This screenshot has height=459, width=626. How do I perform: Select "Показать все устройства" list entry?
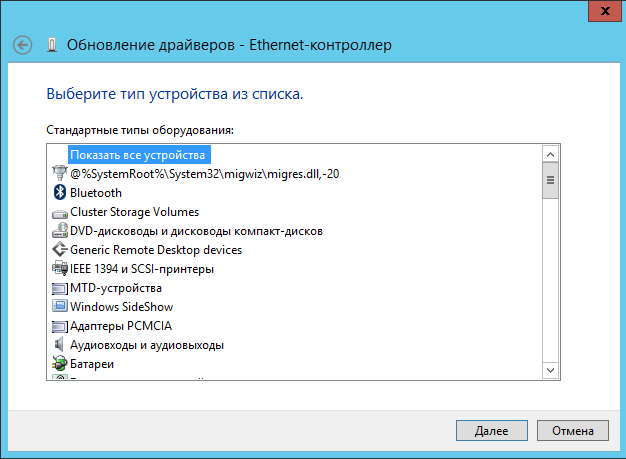pyautogui.click(x=137, y=155)
